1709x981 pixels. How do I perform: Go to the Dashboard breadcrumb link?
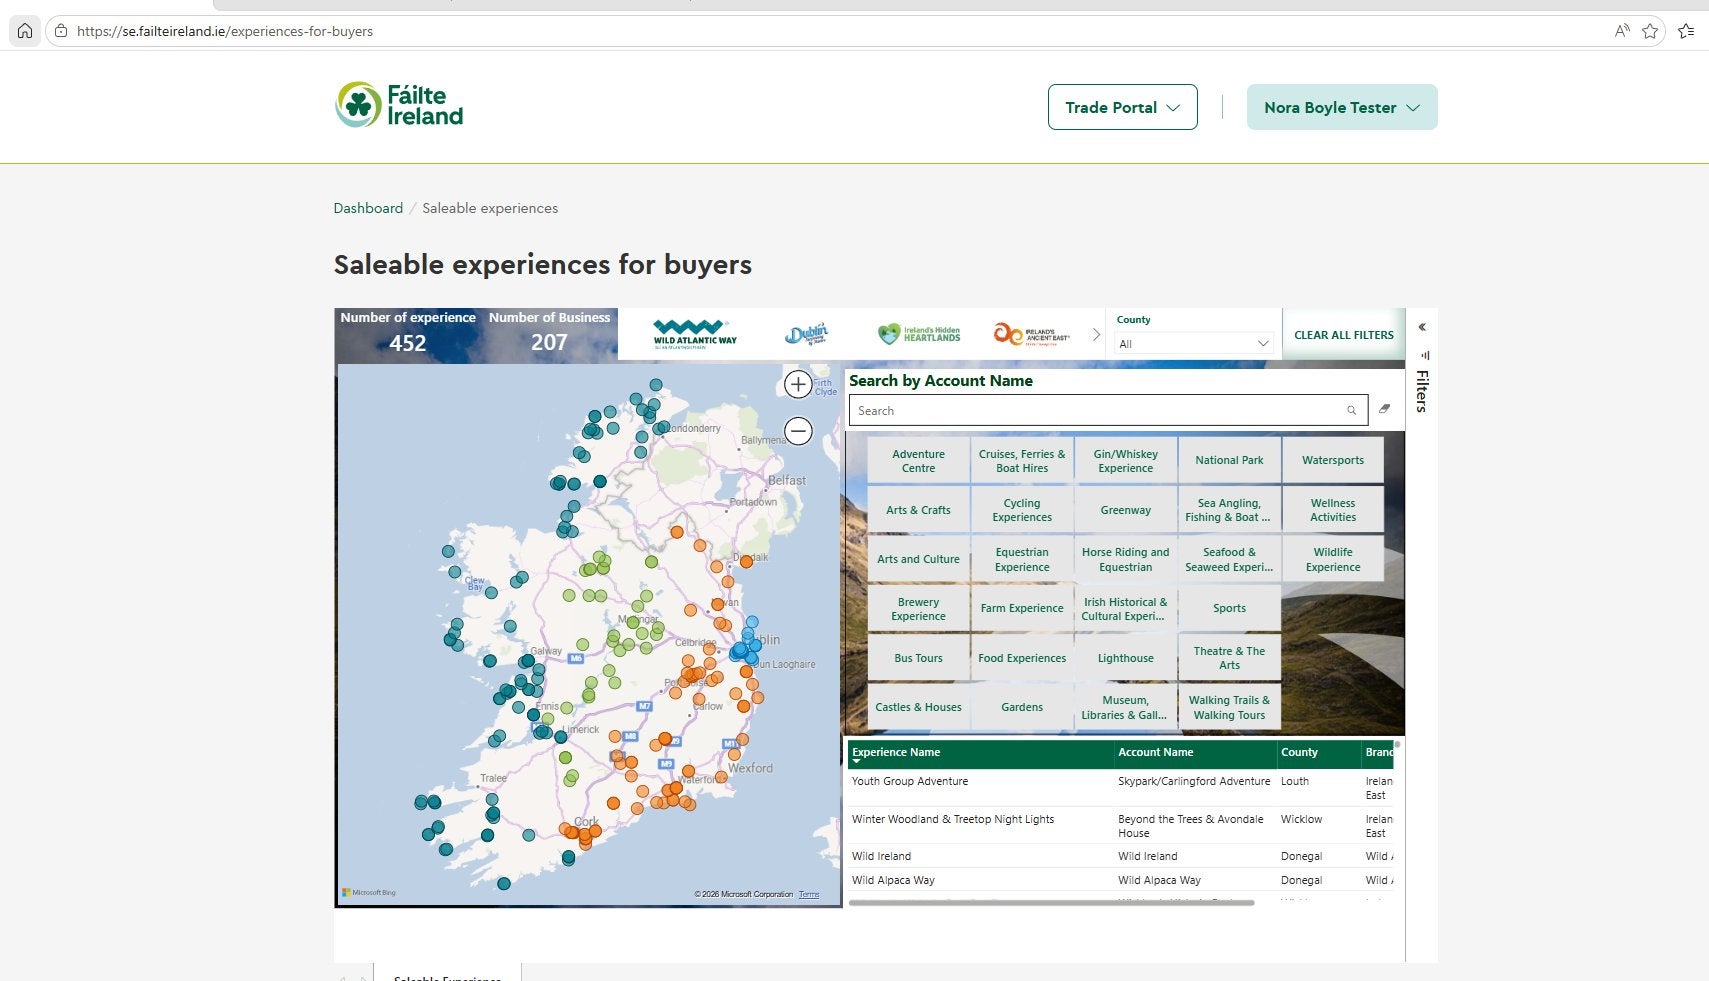click(x=368, y=208)
